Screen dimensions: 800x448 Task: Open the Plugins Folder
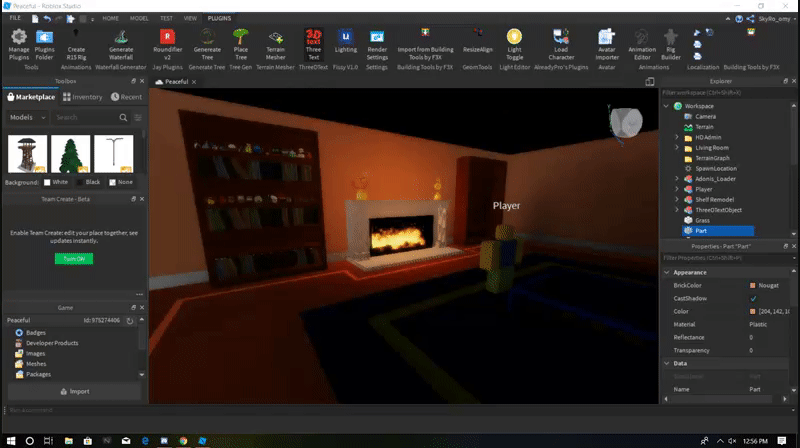click(x=44, y=45)
